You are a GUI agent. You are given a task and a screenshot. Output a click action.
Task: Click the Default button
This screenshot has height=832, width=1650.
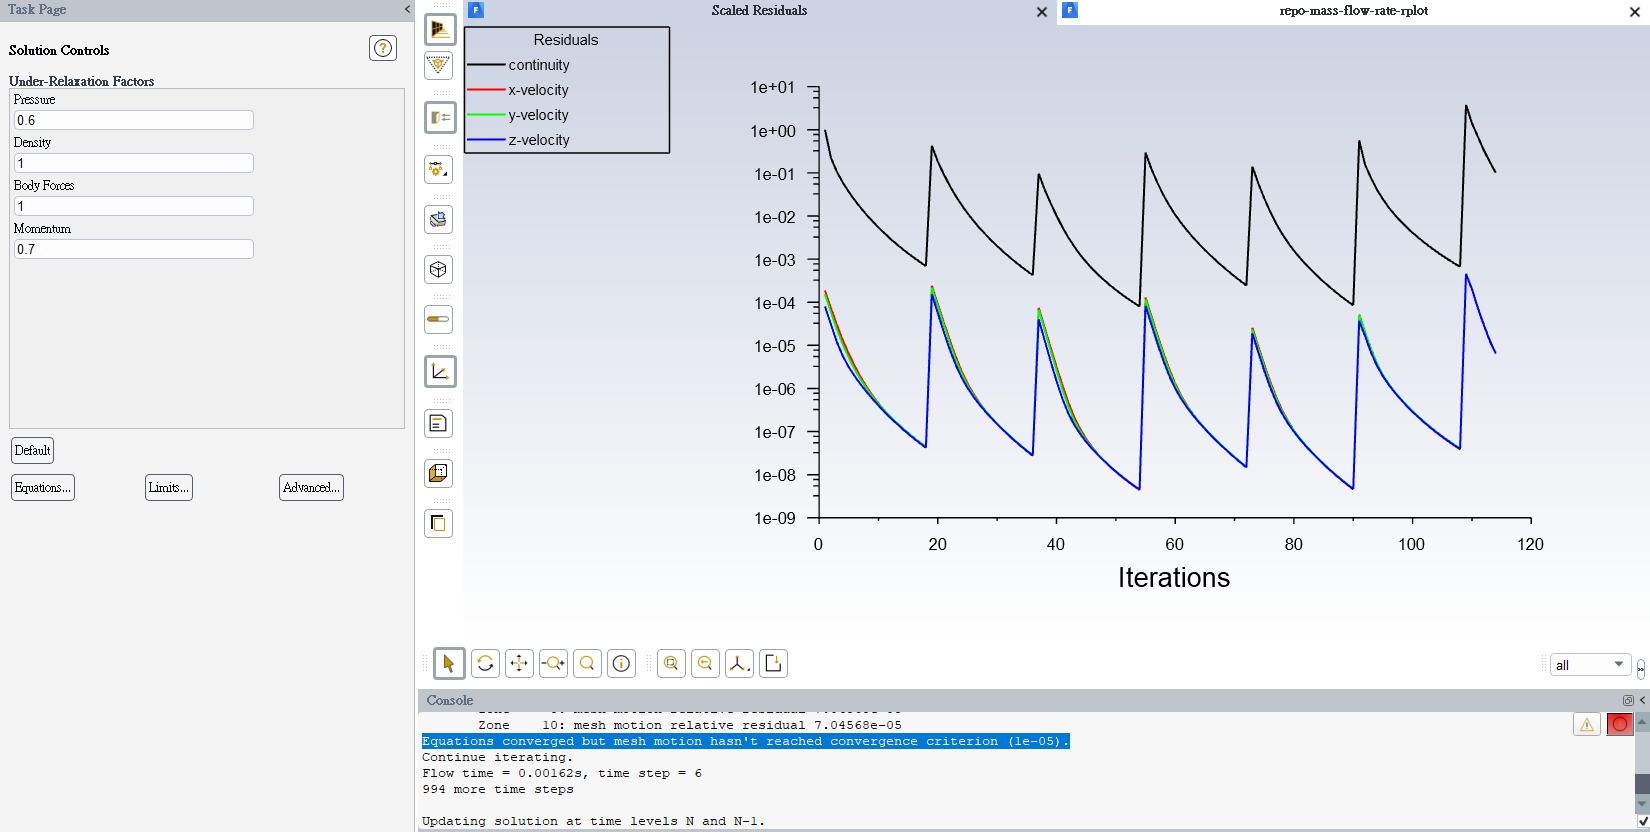tap(32, 450)
